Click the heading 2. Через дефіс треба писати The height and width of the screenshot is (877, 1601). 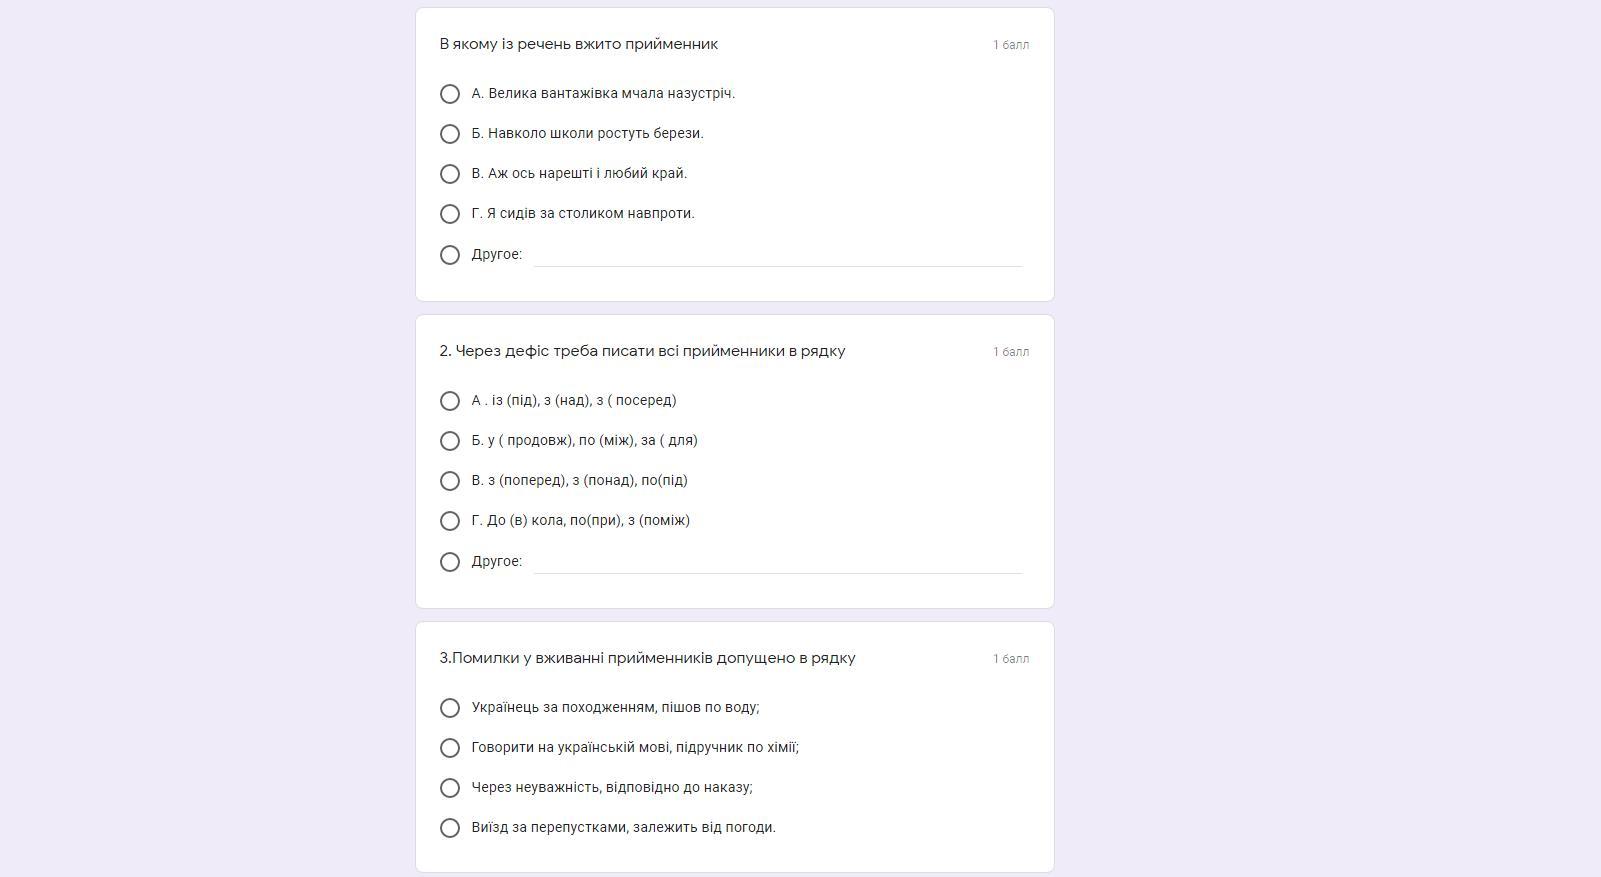(642, 351)
